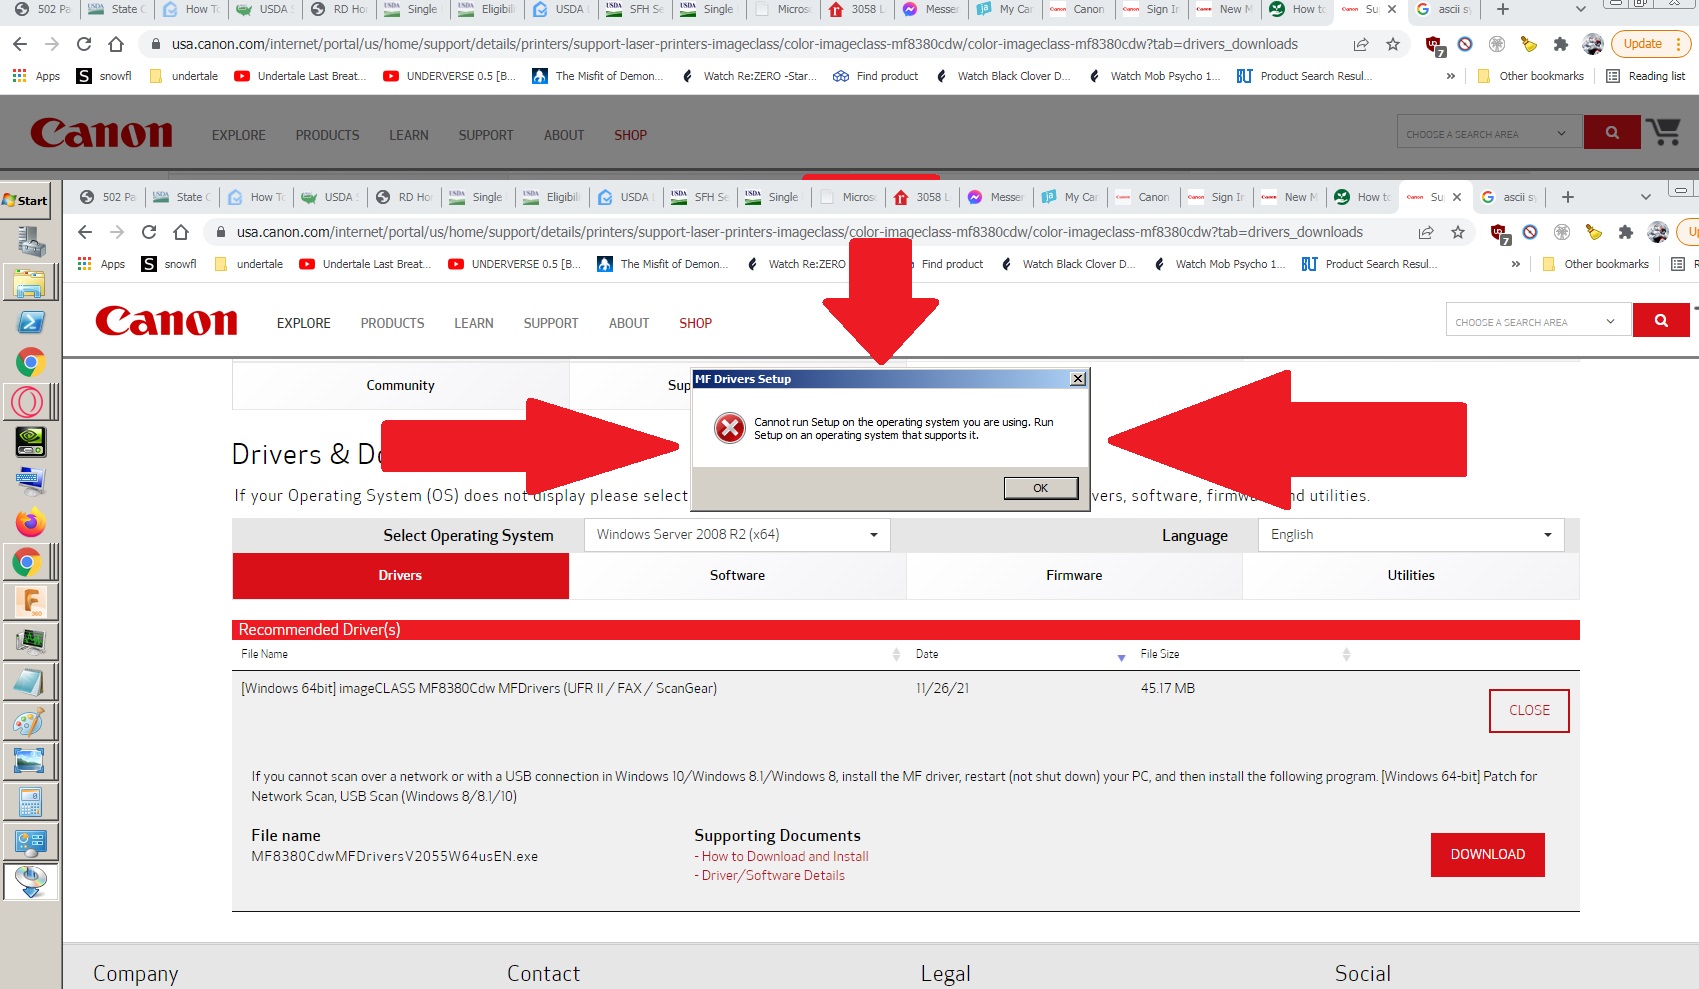Image resolution: width=1699 pixels, height=989 pixels.
Task: Open the Language dropdown showing English
Action: click(1410, 535)
